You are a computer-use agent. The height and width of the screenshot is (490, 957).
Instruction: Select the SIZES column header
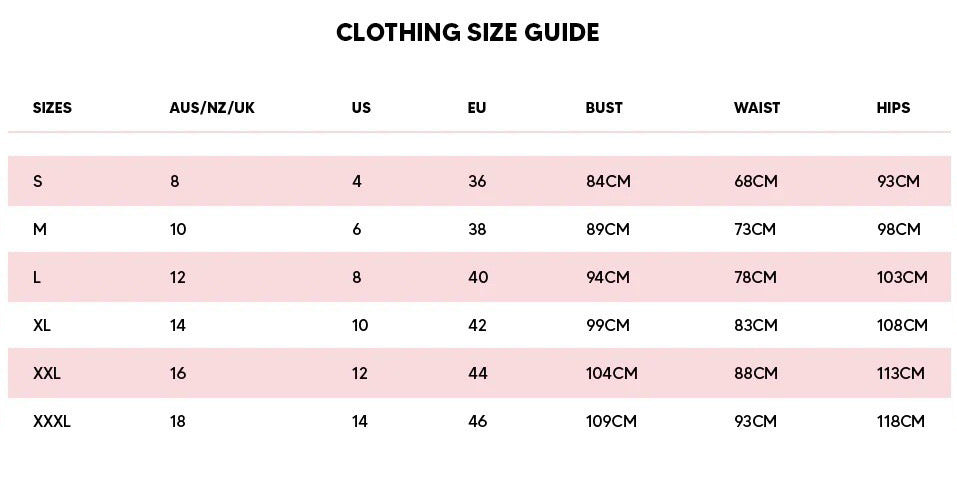(53, 108)
